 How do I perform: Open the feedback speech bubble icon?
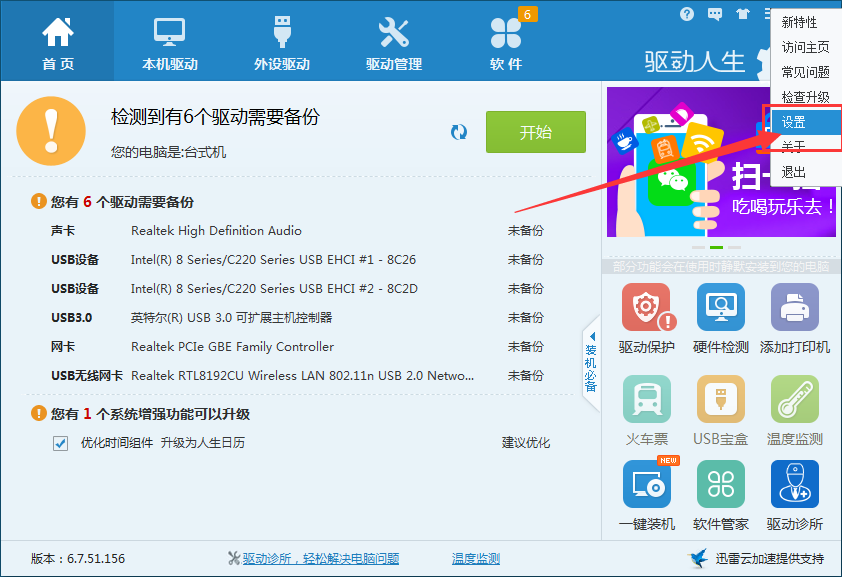[x=715, y=14]
